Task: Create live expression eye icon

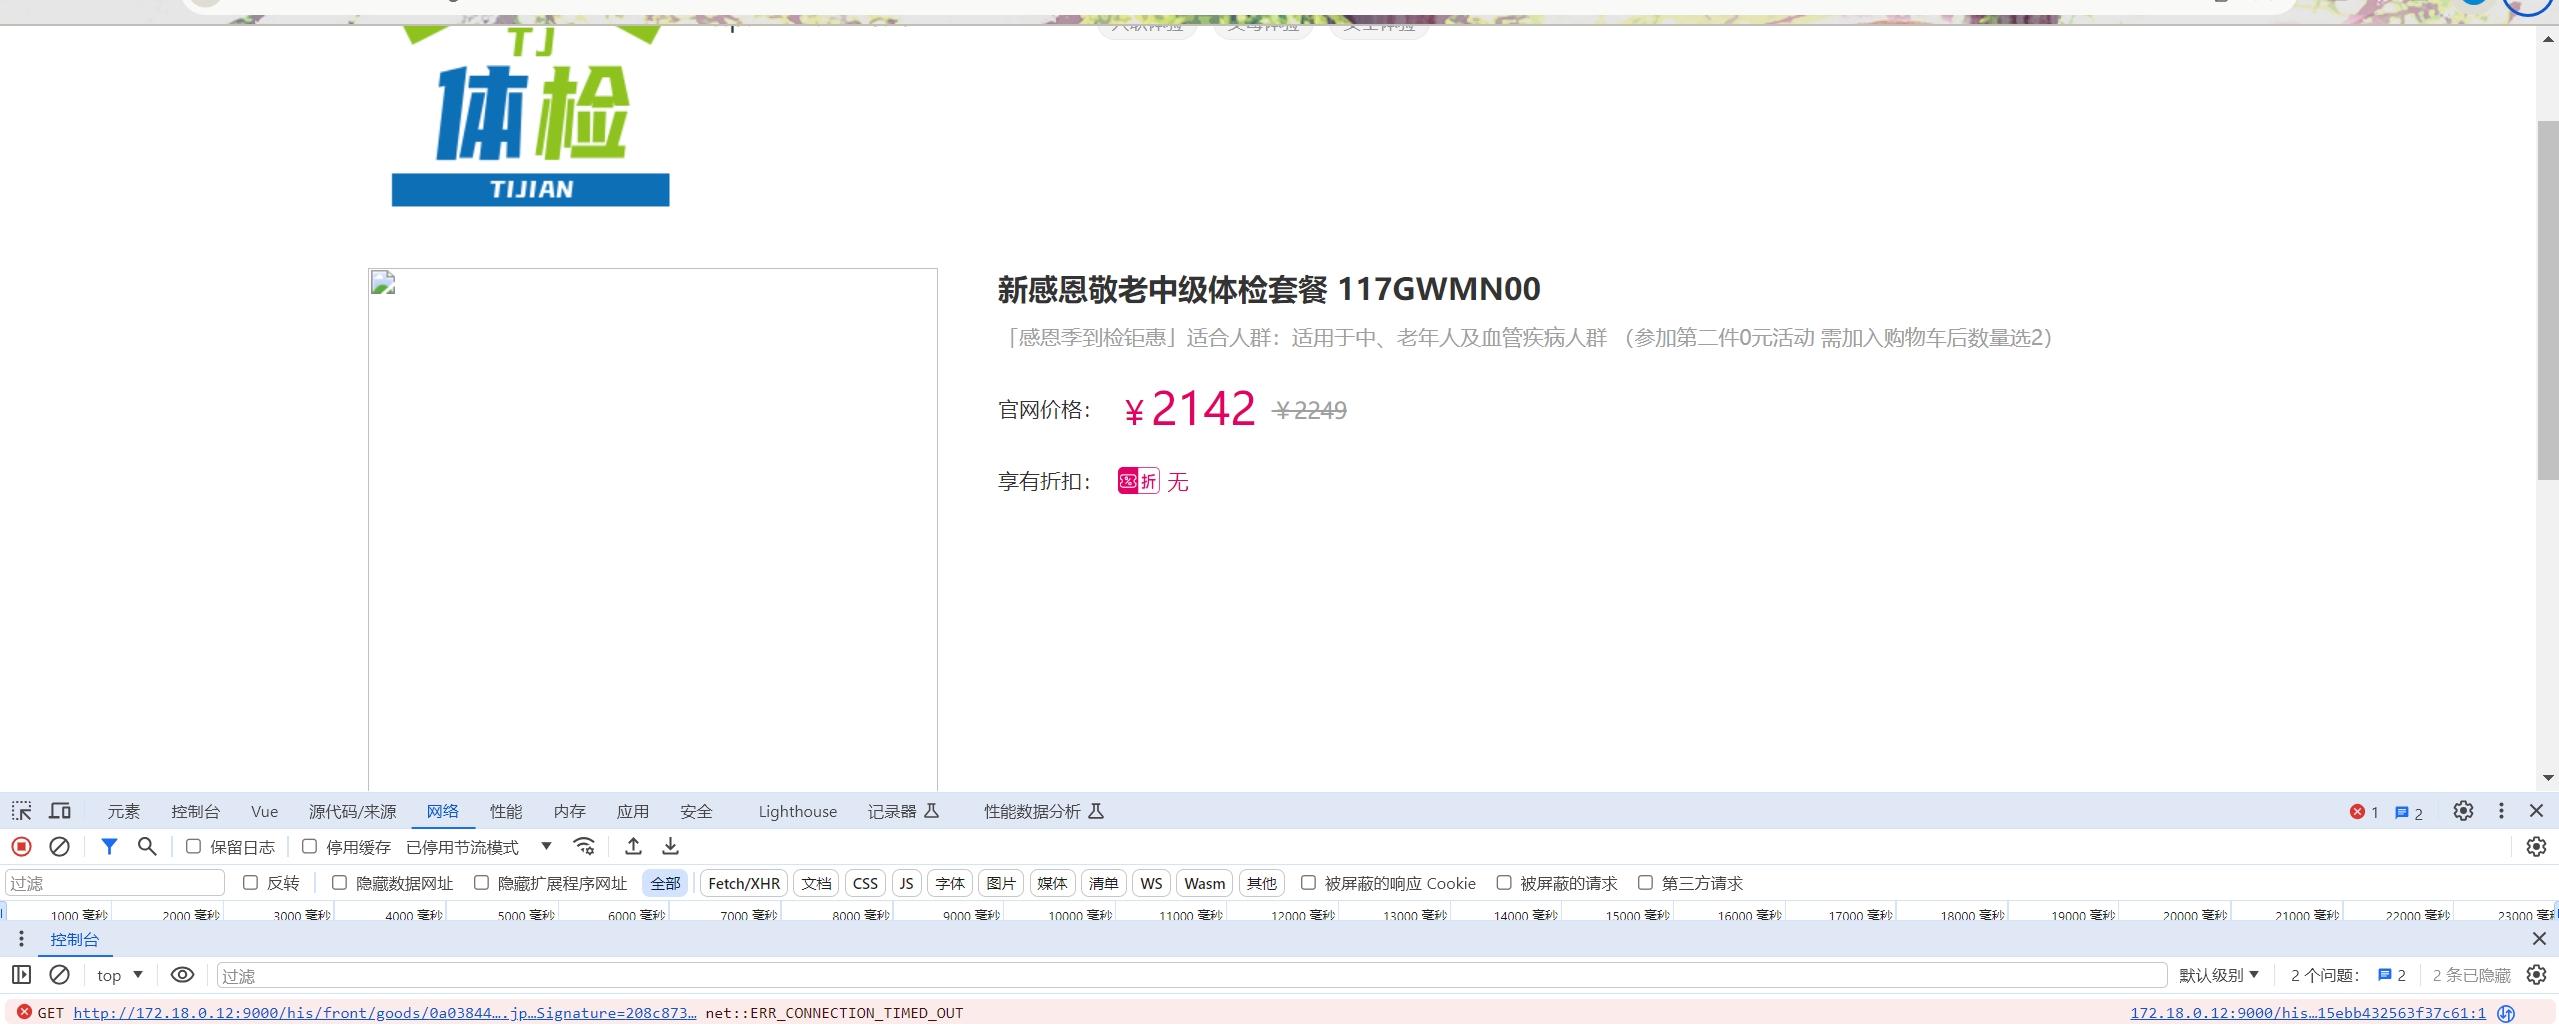Action: point(182,975)
